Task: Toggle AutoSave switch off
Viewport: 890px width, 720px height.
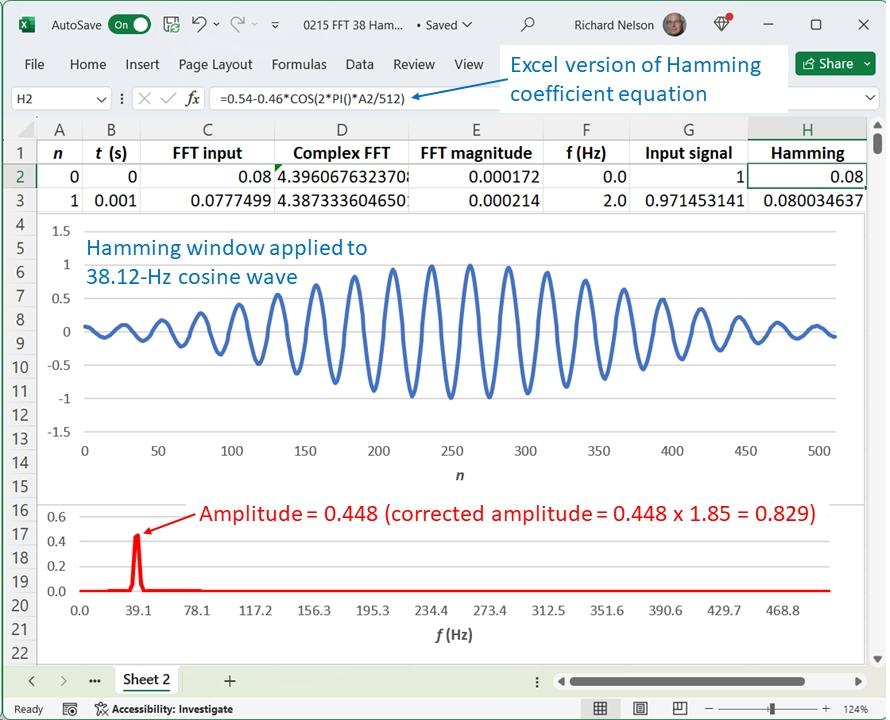Action: point(130,25)
